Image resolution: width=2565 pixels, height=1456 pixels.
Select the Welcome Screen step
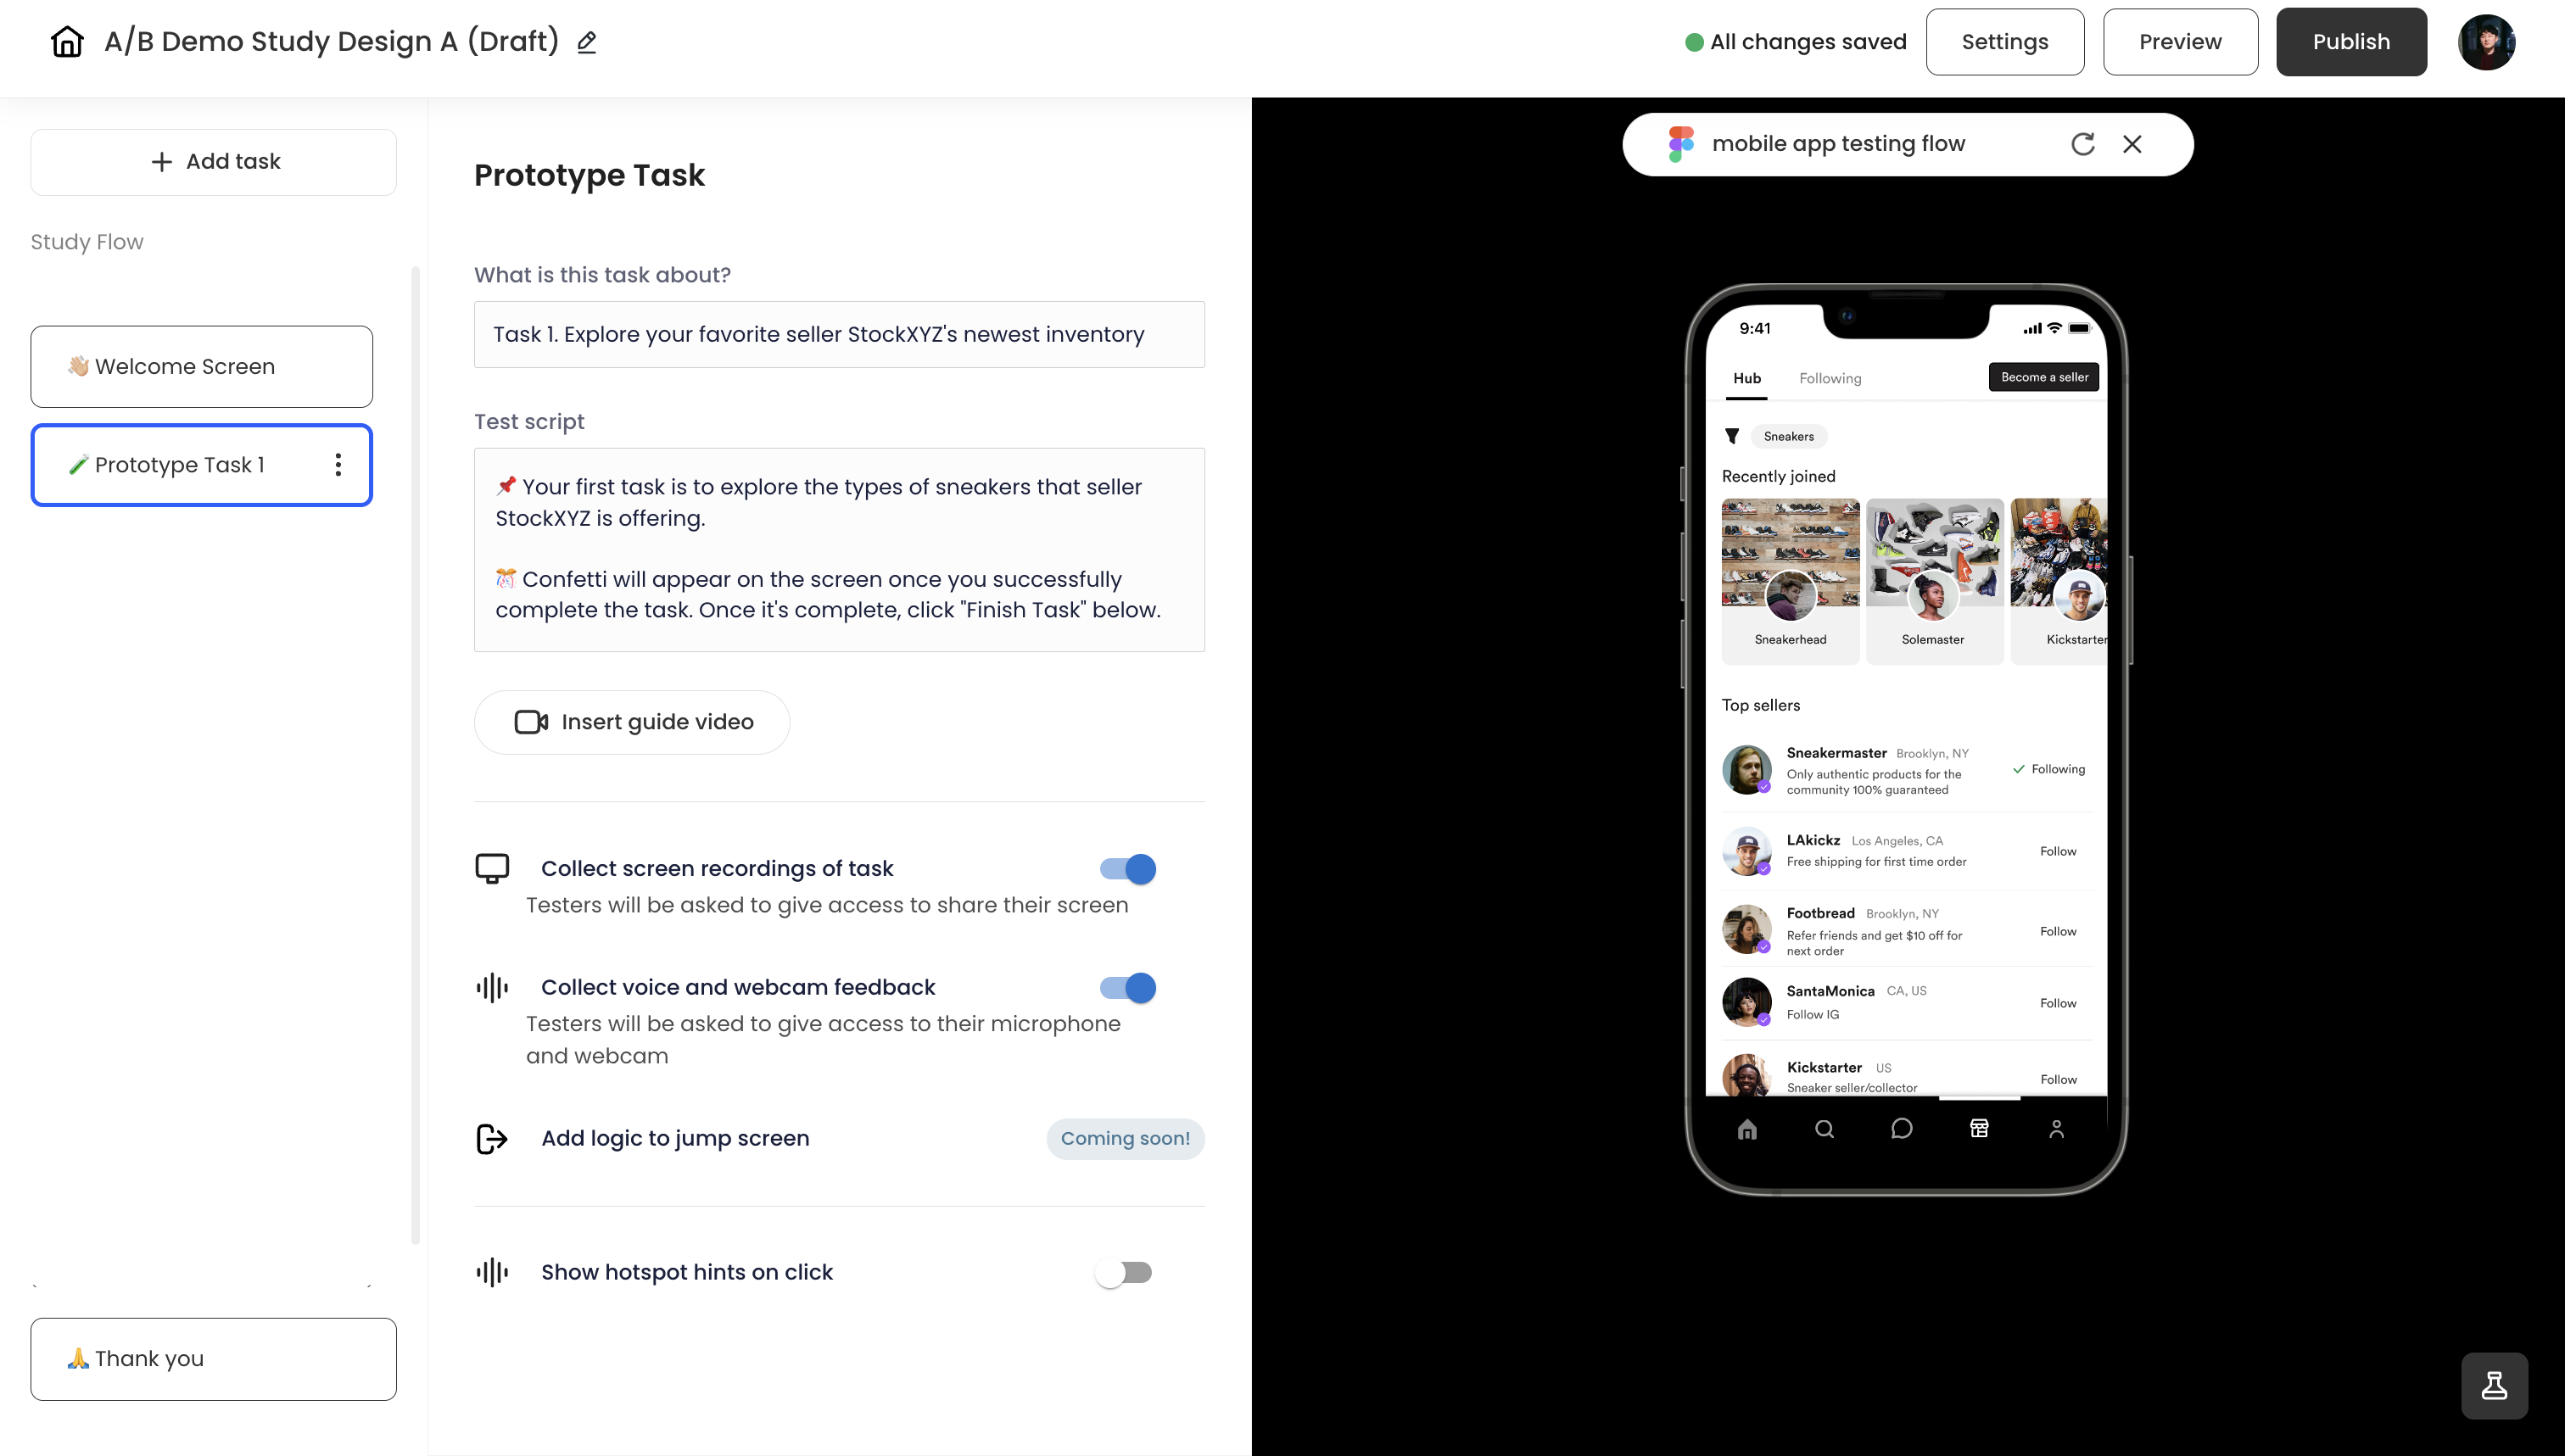(x=202, y=366)
